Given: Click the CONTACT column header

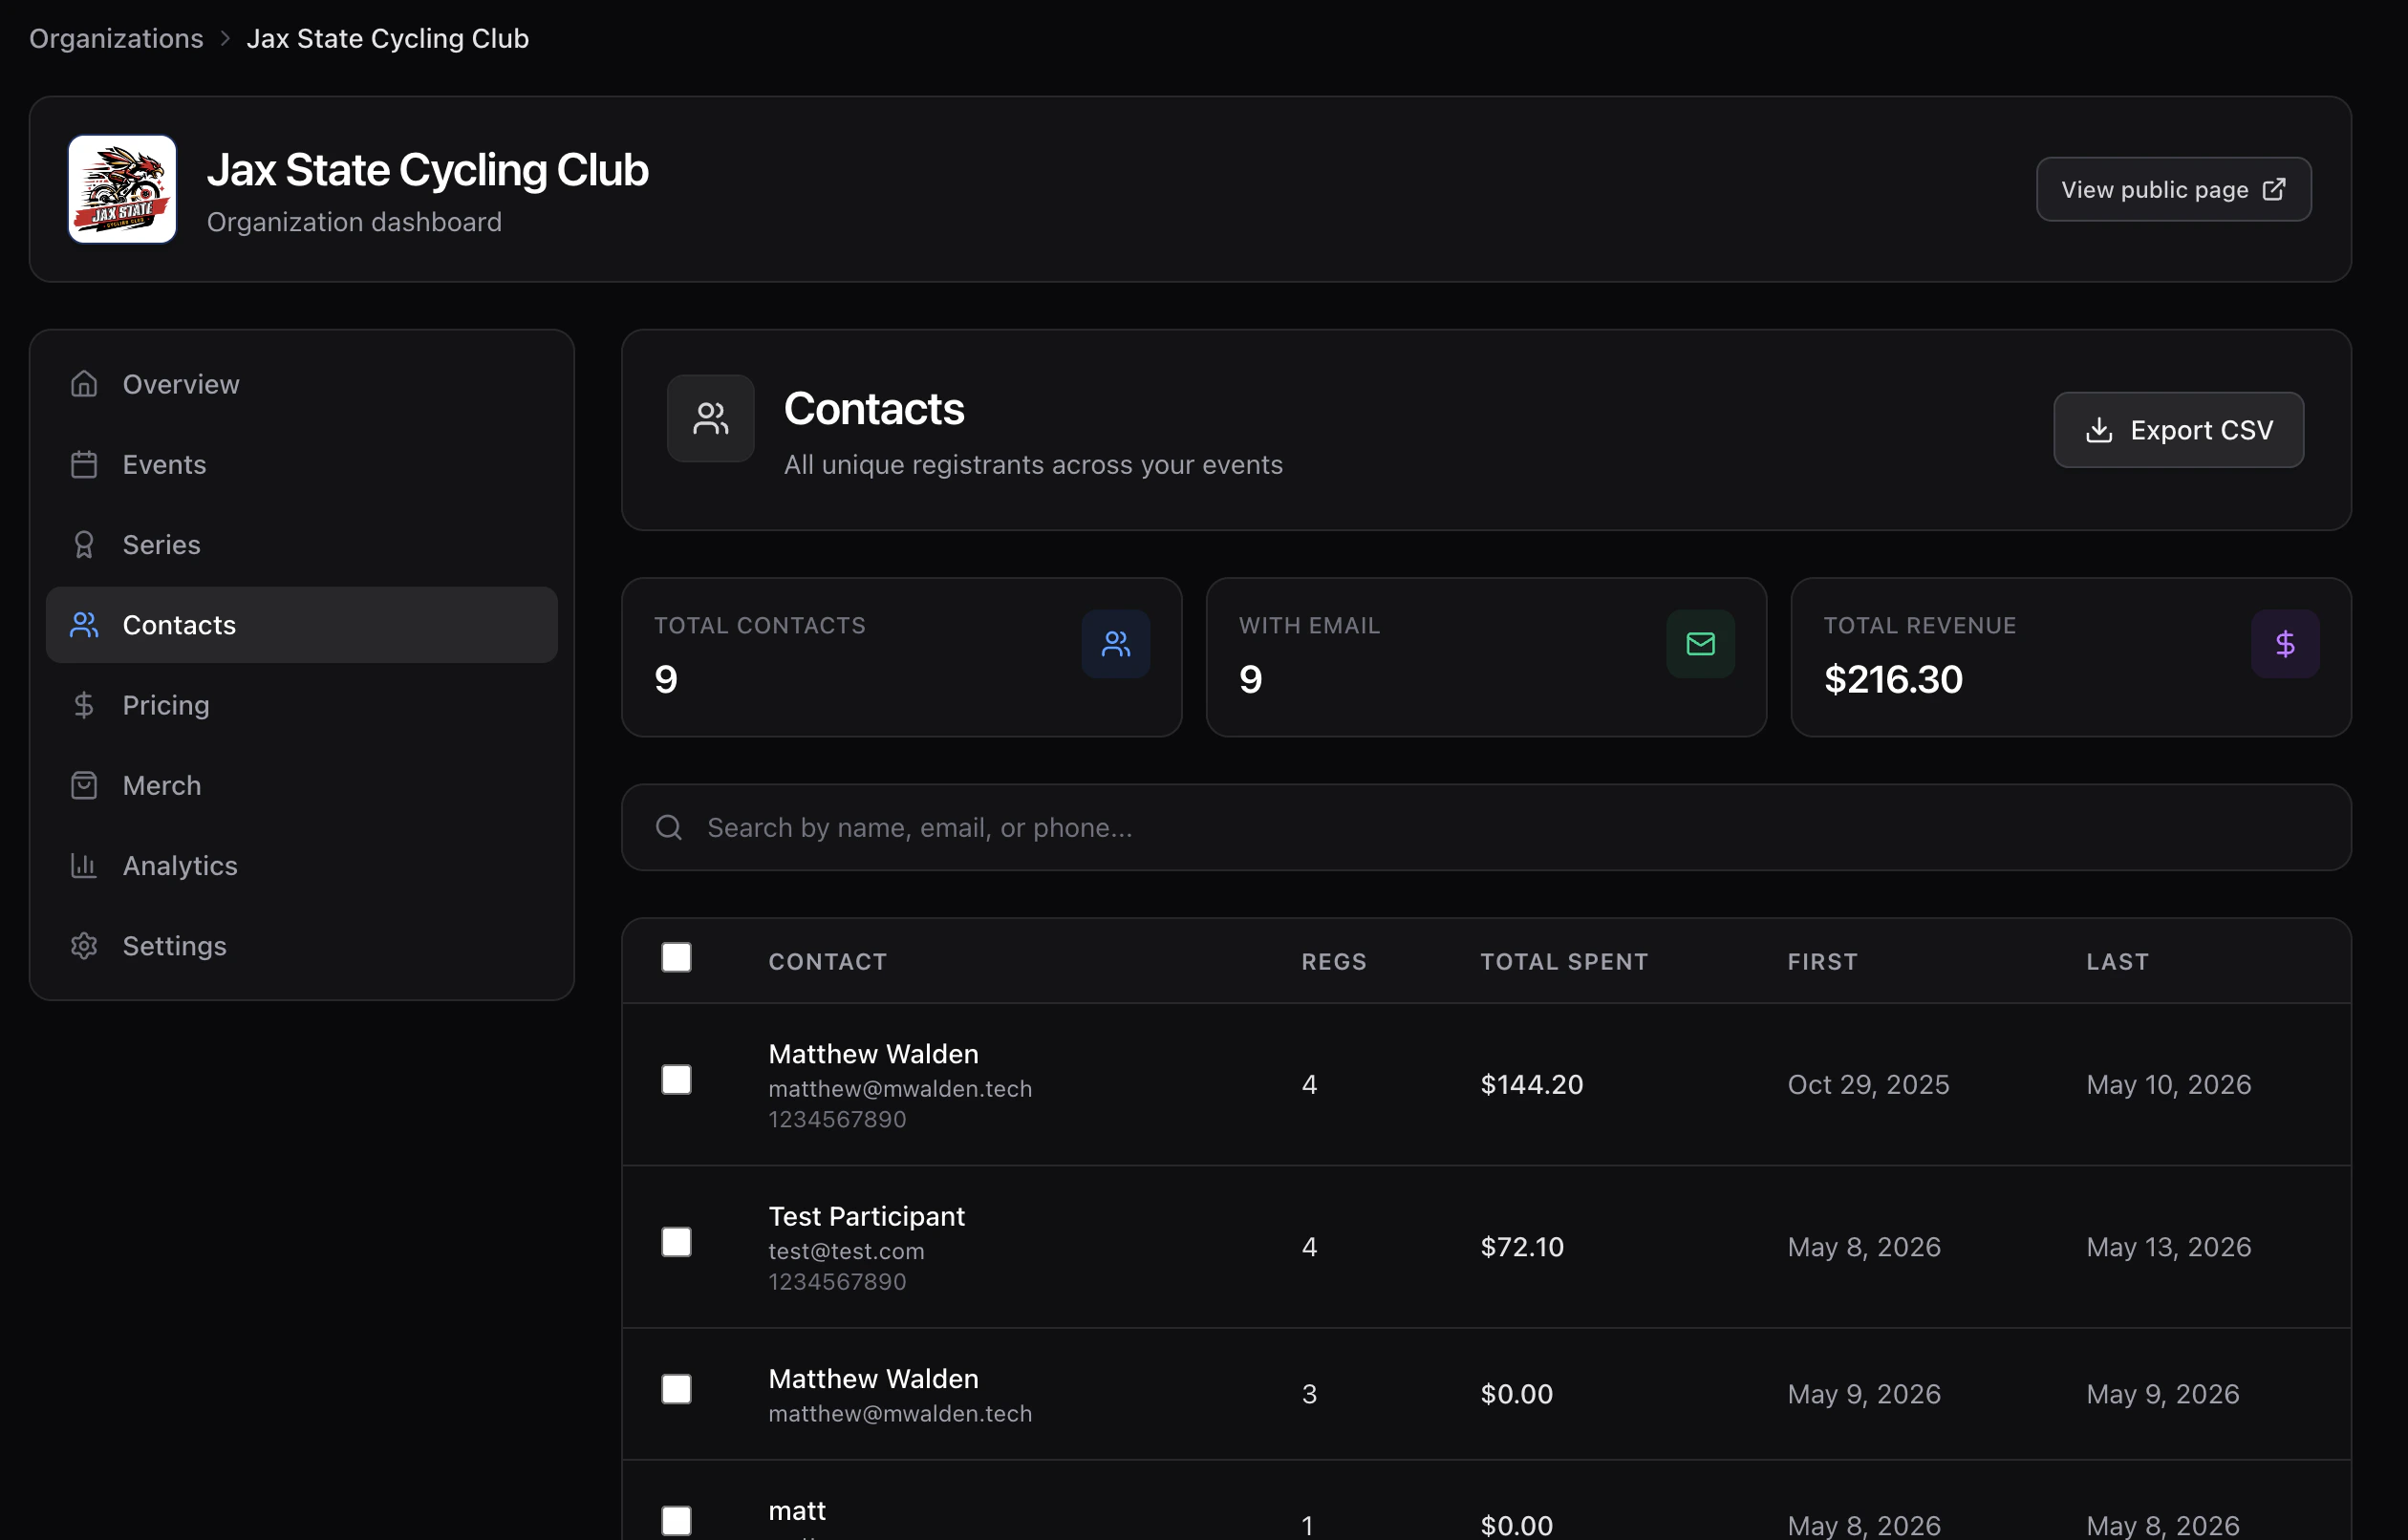Looking at the screenshot, I should click(827, 961).
